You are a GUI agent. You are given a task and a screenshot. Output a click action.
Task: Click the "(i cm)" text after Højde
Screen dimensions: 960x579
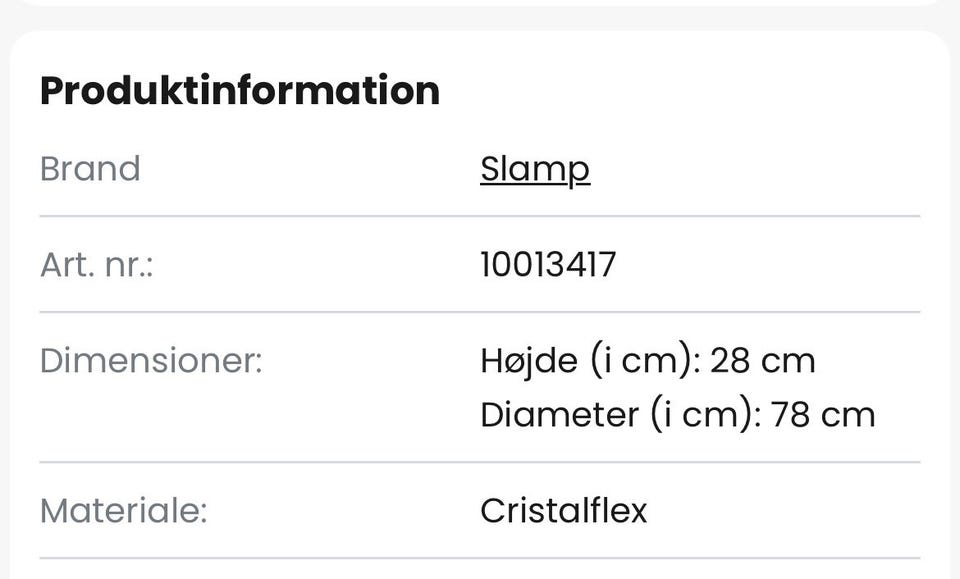(643, 361)
